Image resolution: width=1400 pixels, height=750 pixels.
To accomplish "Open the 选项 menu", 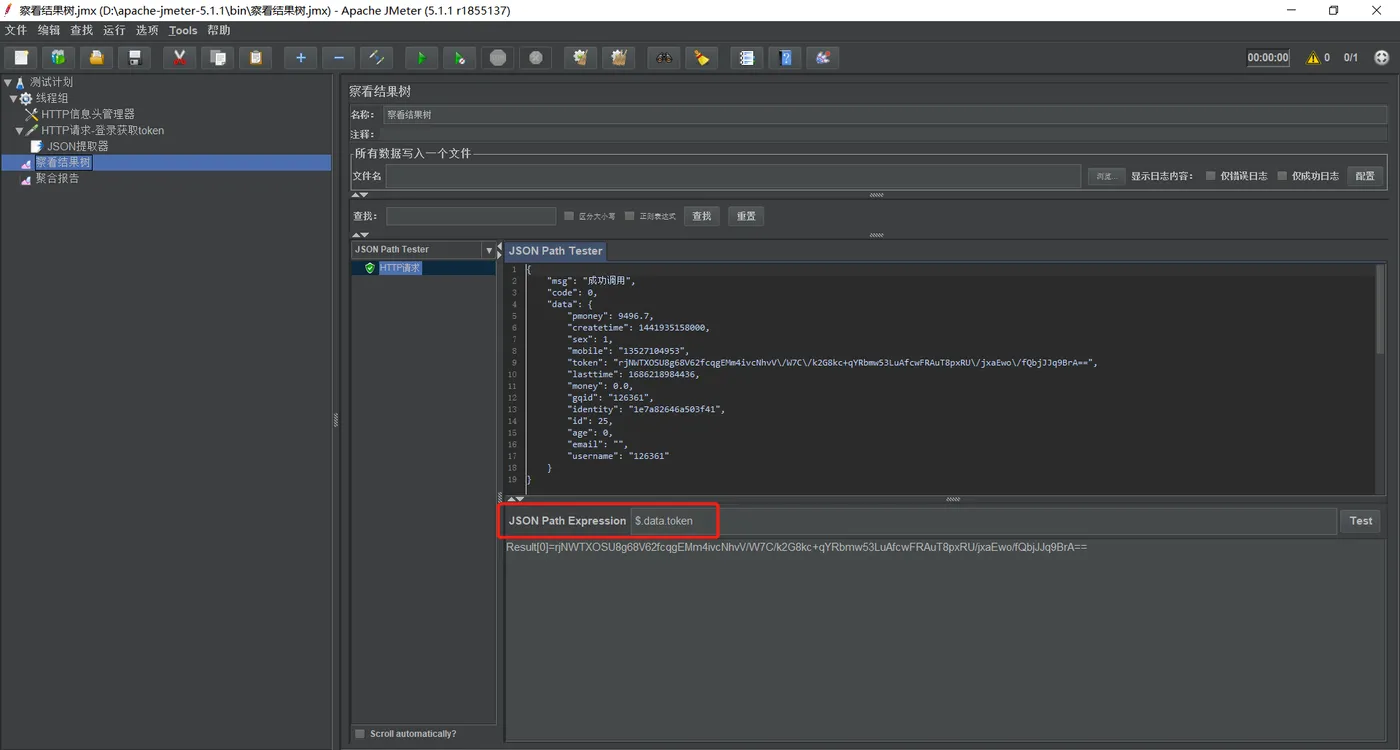I will [x=147, y=31].
